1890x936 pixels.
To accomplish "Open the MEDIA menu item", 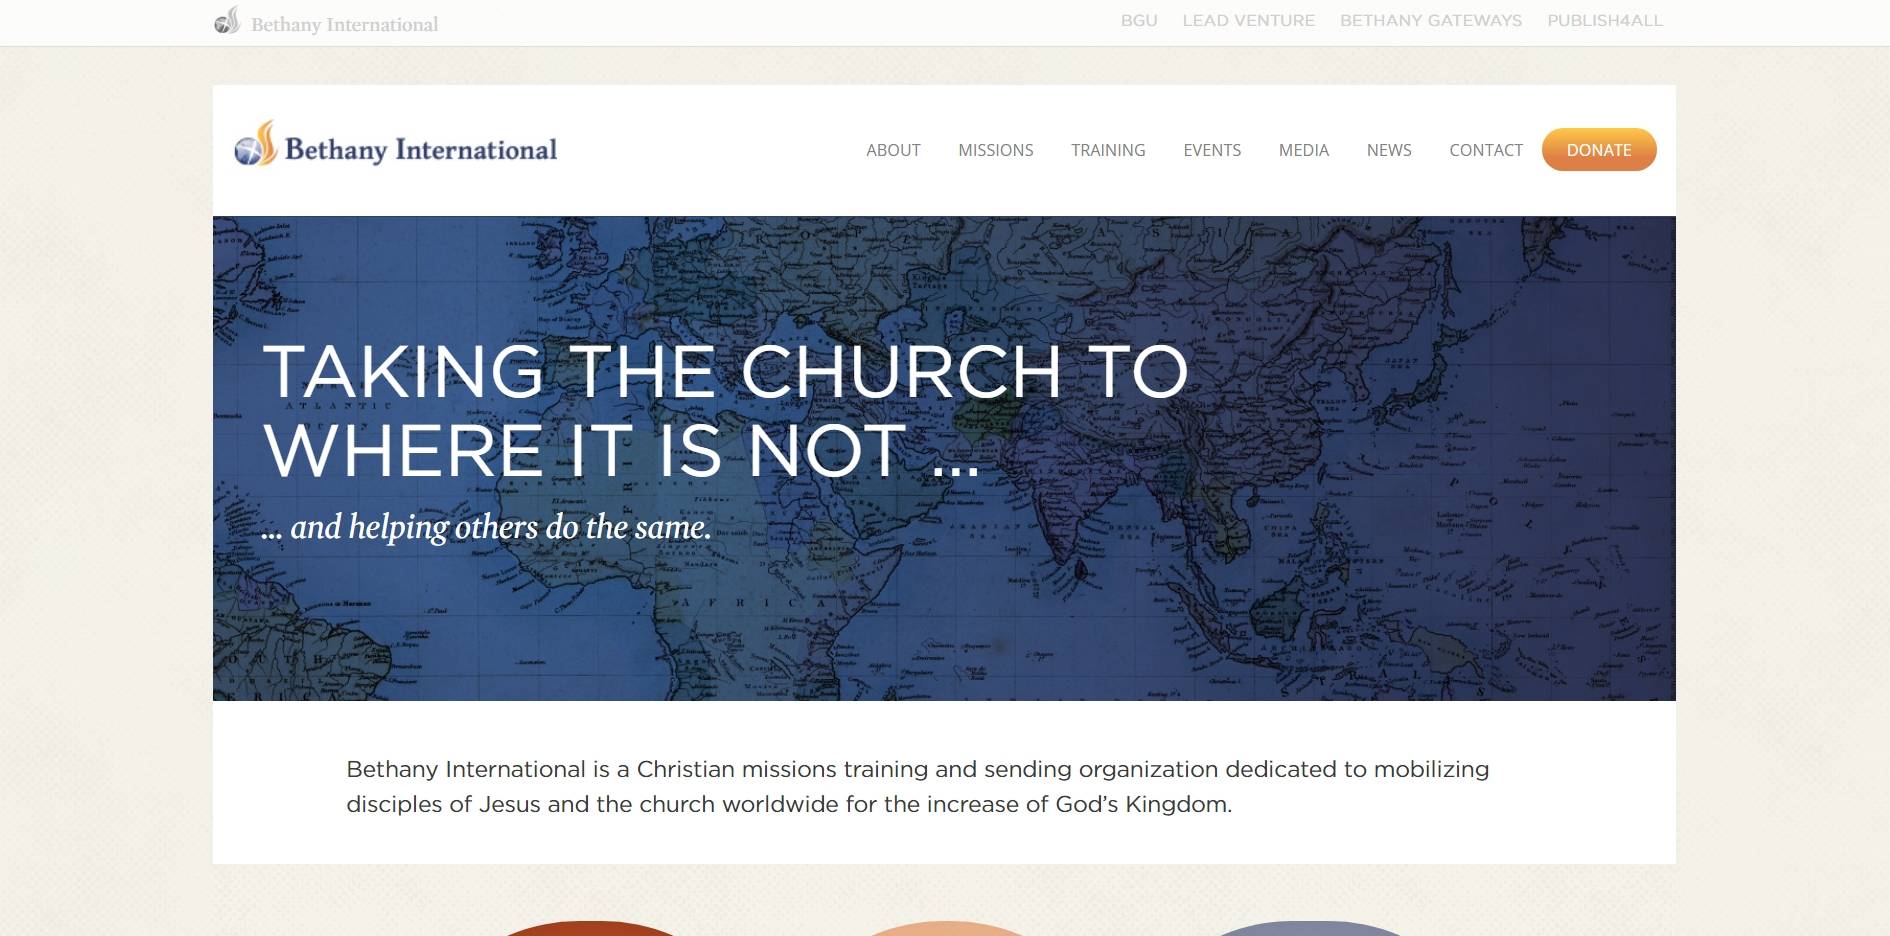I will point(1304,150).
